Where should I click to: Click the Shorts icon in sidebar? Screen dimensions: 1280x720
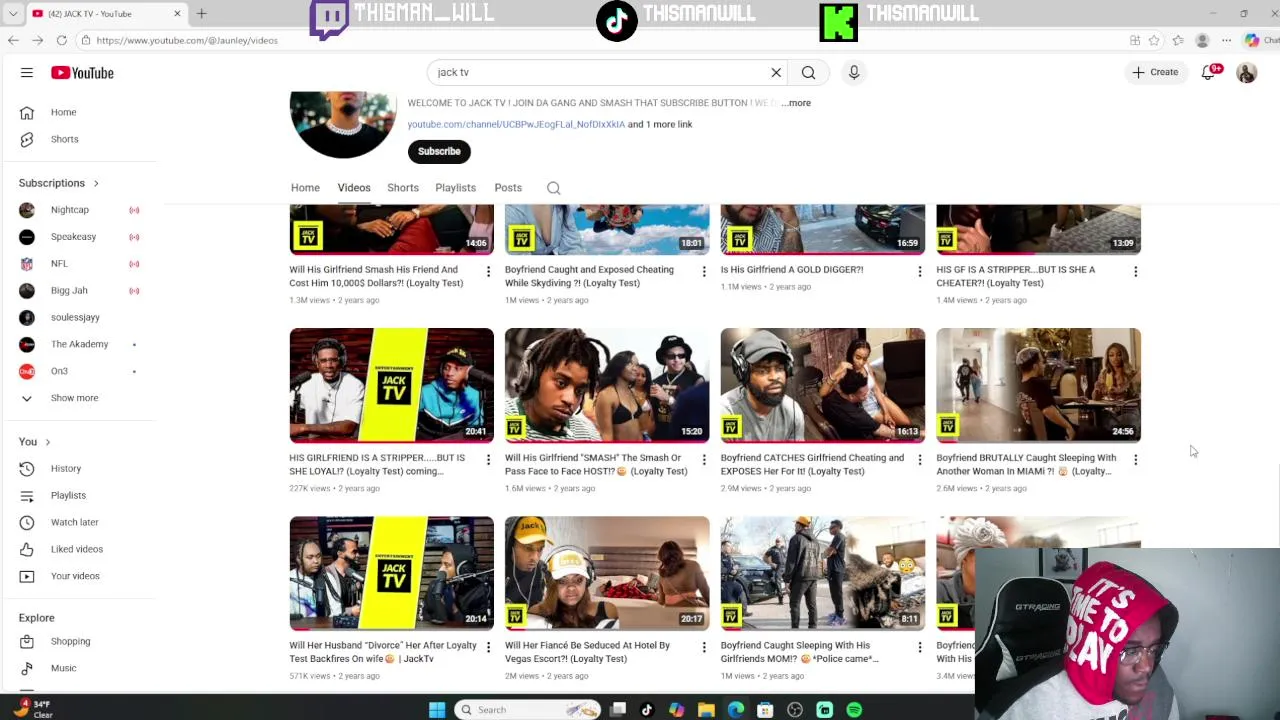pos(27,139)
